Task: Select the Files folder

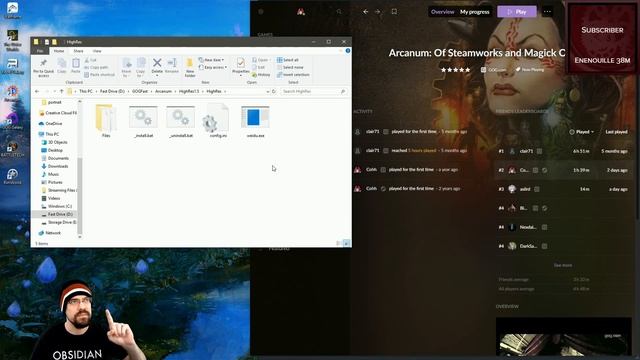Action: coord(106,121)
